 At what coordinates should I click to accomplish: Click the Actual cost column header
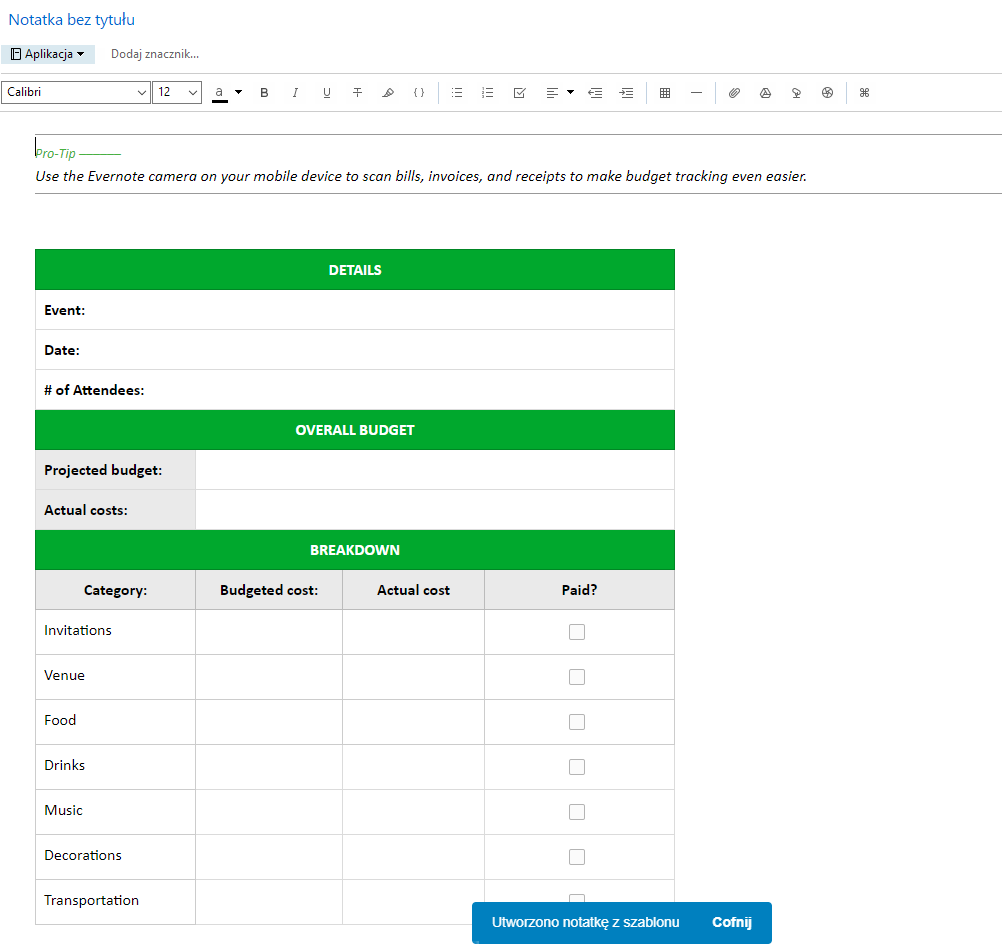(413, 590)
